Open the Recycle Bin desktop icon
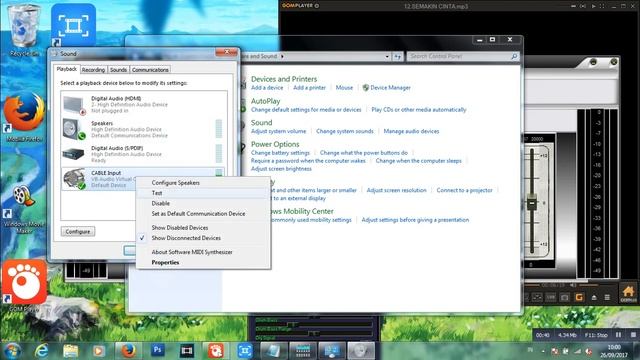The height and width of the screenshot is (360, 640). [x=24, y=29]
